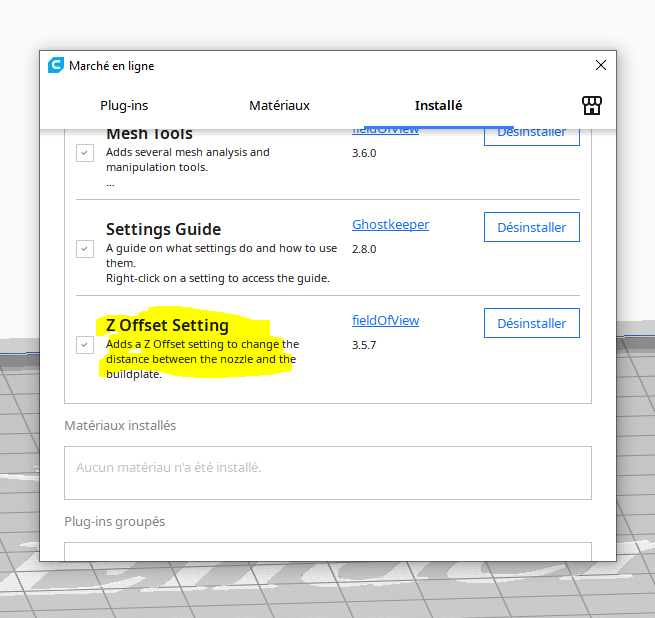
Task: Click the Plug-ins groupés heading
Action: (114, 521)
